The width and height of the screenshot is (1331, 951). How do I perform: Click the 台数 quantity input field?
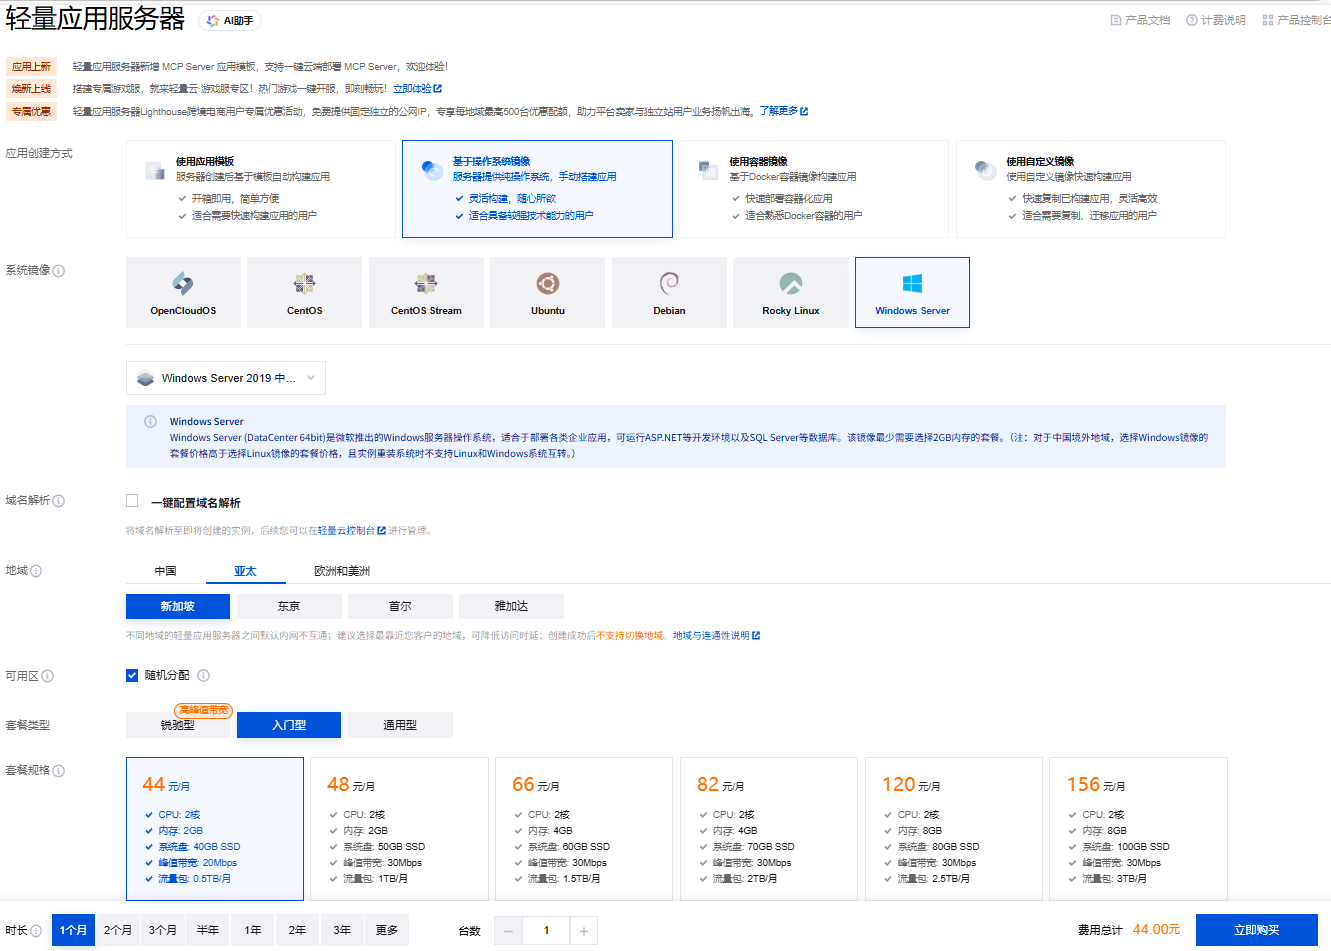546,931
